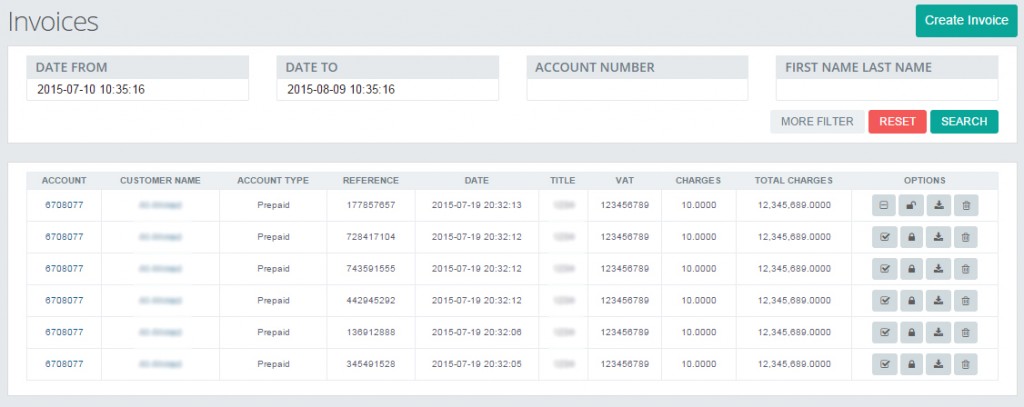Select reference number 345491528
1024x407 pixels.
[371, 364]
